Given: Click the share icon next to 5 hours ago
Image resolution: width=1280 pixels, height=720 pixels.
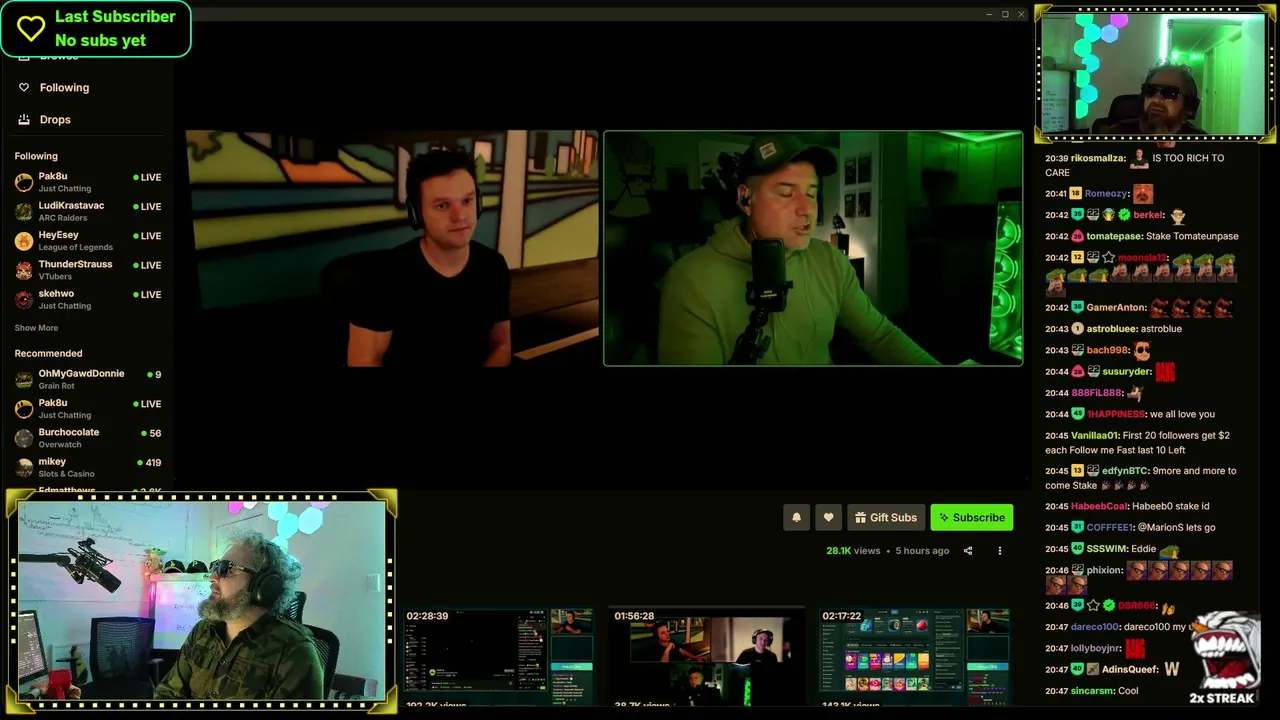Looking at the screenshot, I should coord(967,551).
